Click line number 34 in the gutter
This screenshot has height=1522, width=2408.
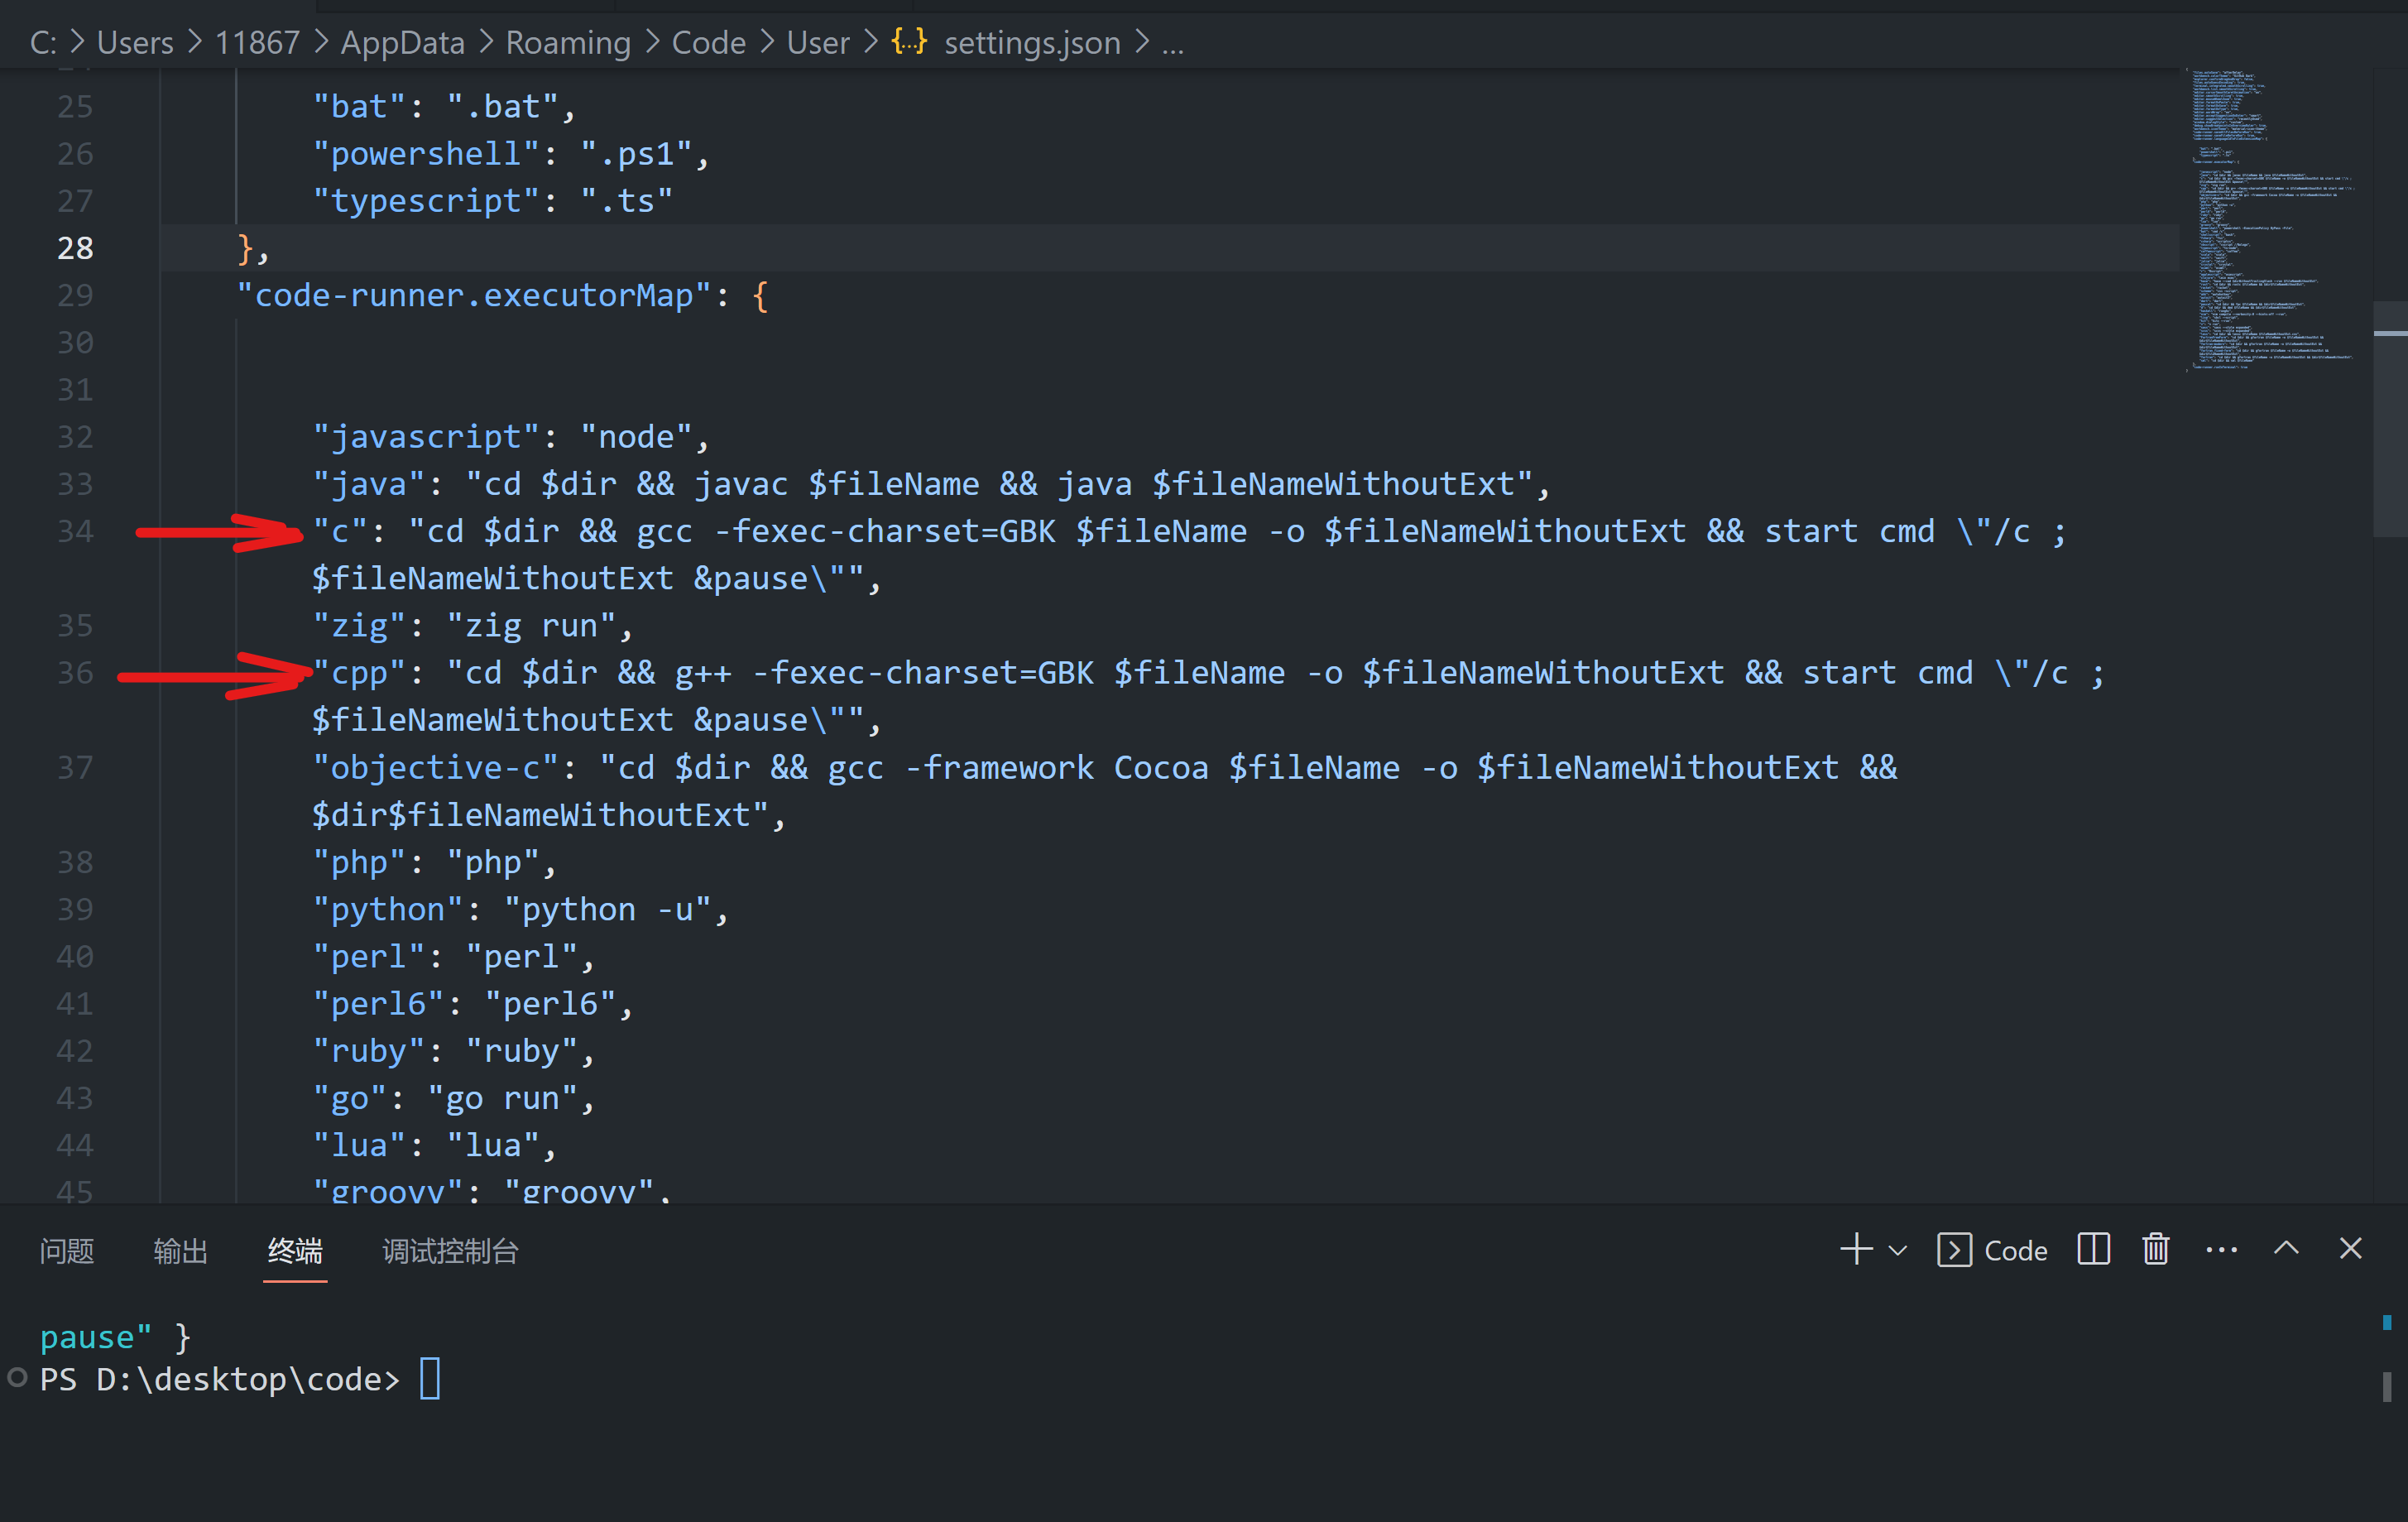[x=75, y=531]
